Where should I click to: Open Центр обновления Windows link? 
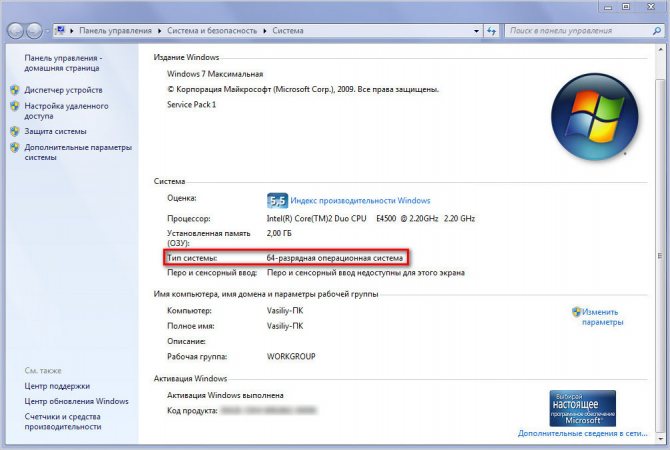[76, 401]
